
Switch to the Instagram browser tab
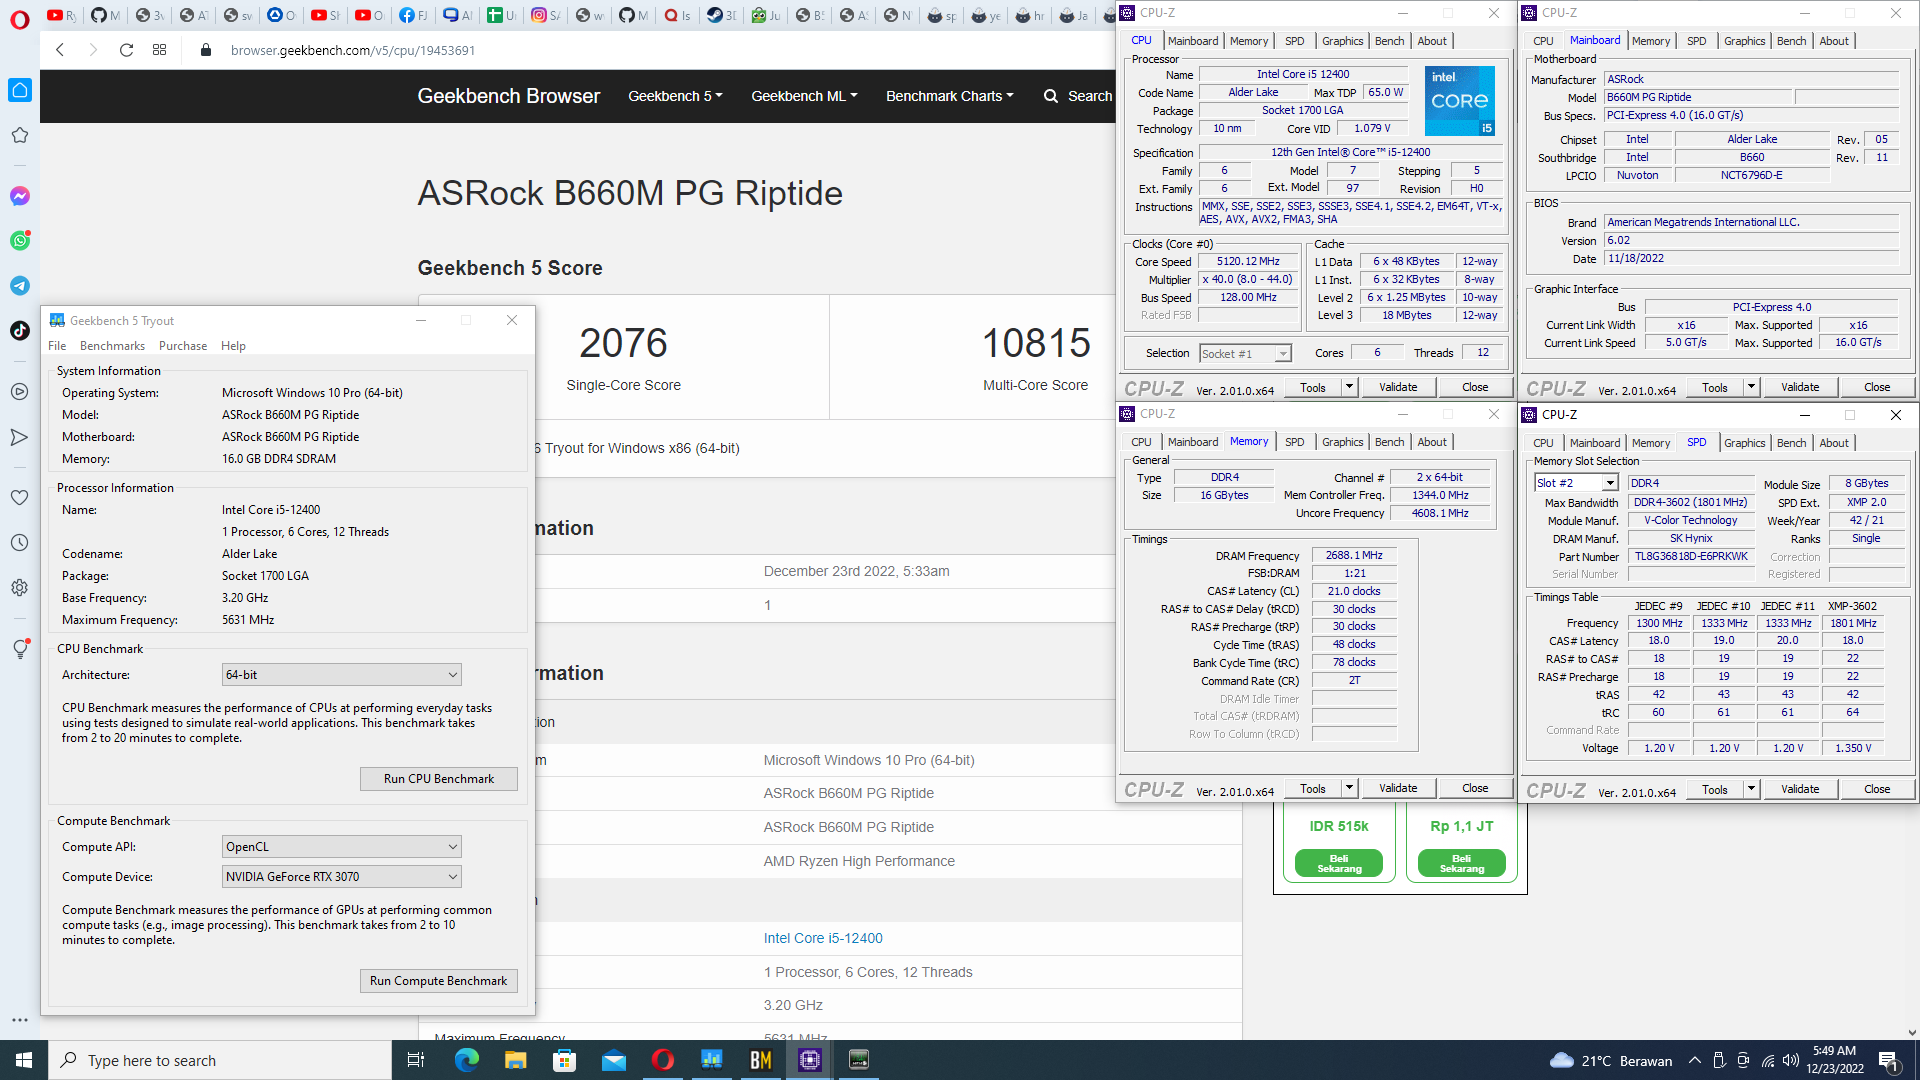tap(545, 15)
